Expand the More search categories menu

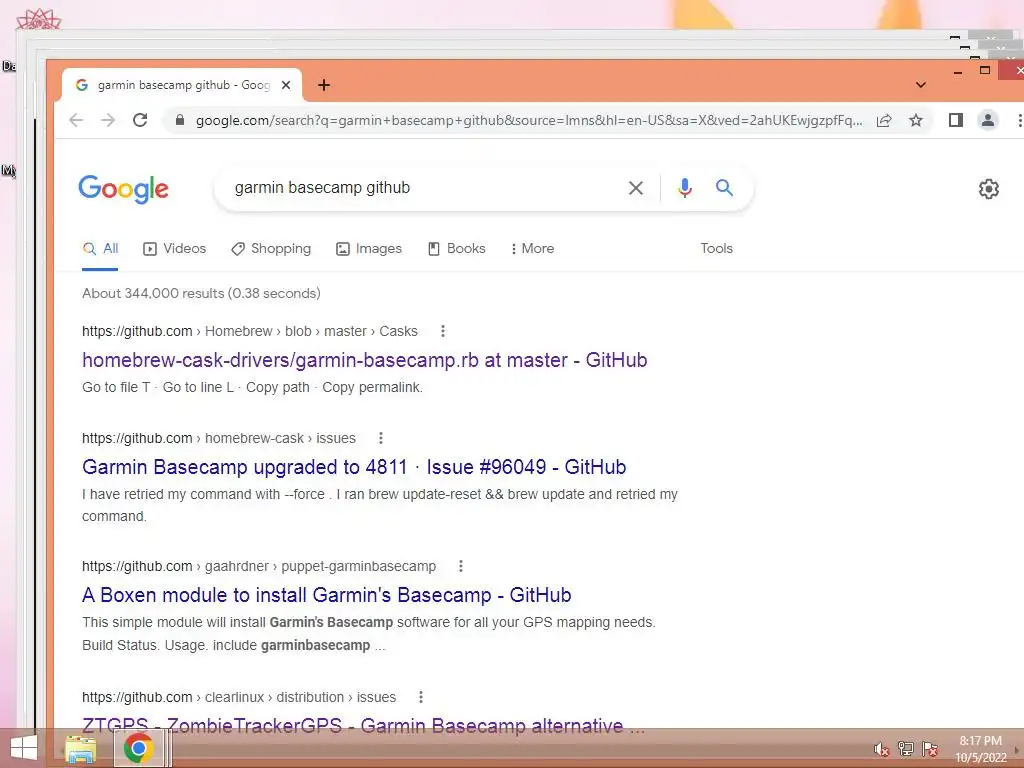pyautogui.click(x=532, y=249)
